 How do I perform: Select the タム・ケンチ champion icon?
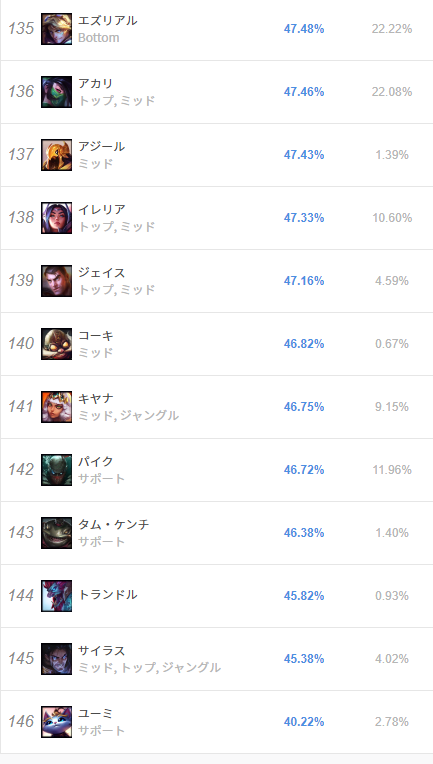click(x=56, y=533)
